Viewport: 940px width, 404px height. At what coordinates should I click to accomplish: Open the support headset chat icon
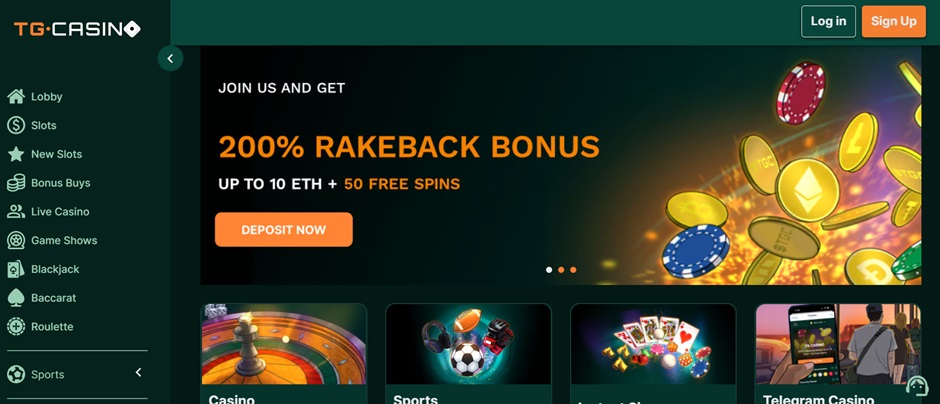[x=917, y=385]
